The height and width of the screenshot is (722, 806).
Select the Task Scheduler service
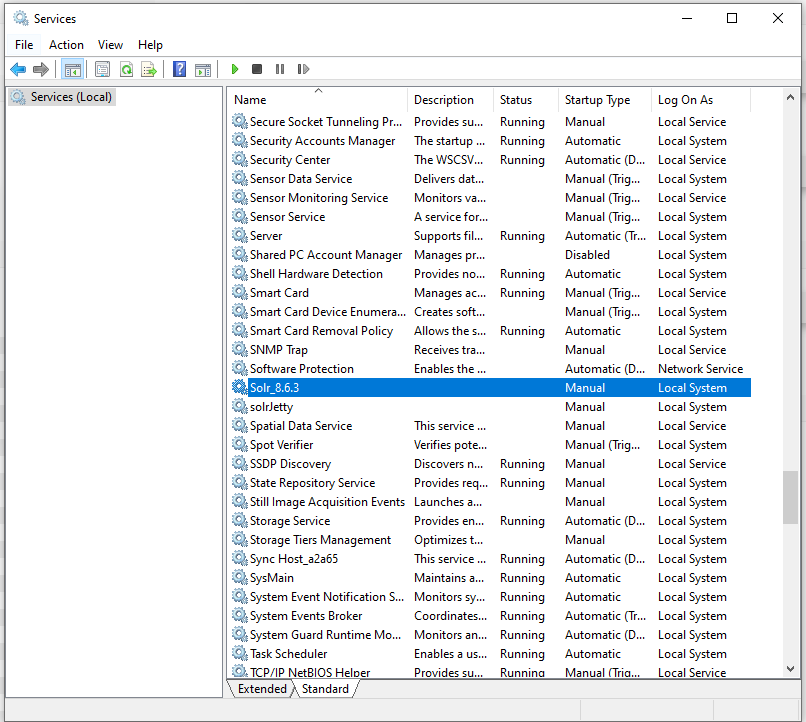[x=288, y=654]
